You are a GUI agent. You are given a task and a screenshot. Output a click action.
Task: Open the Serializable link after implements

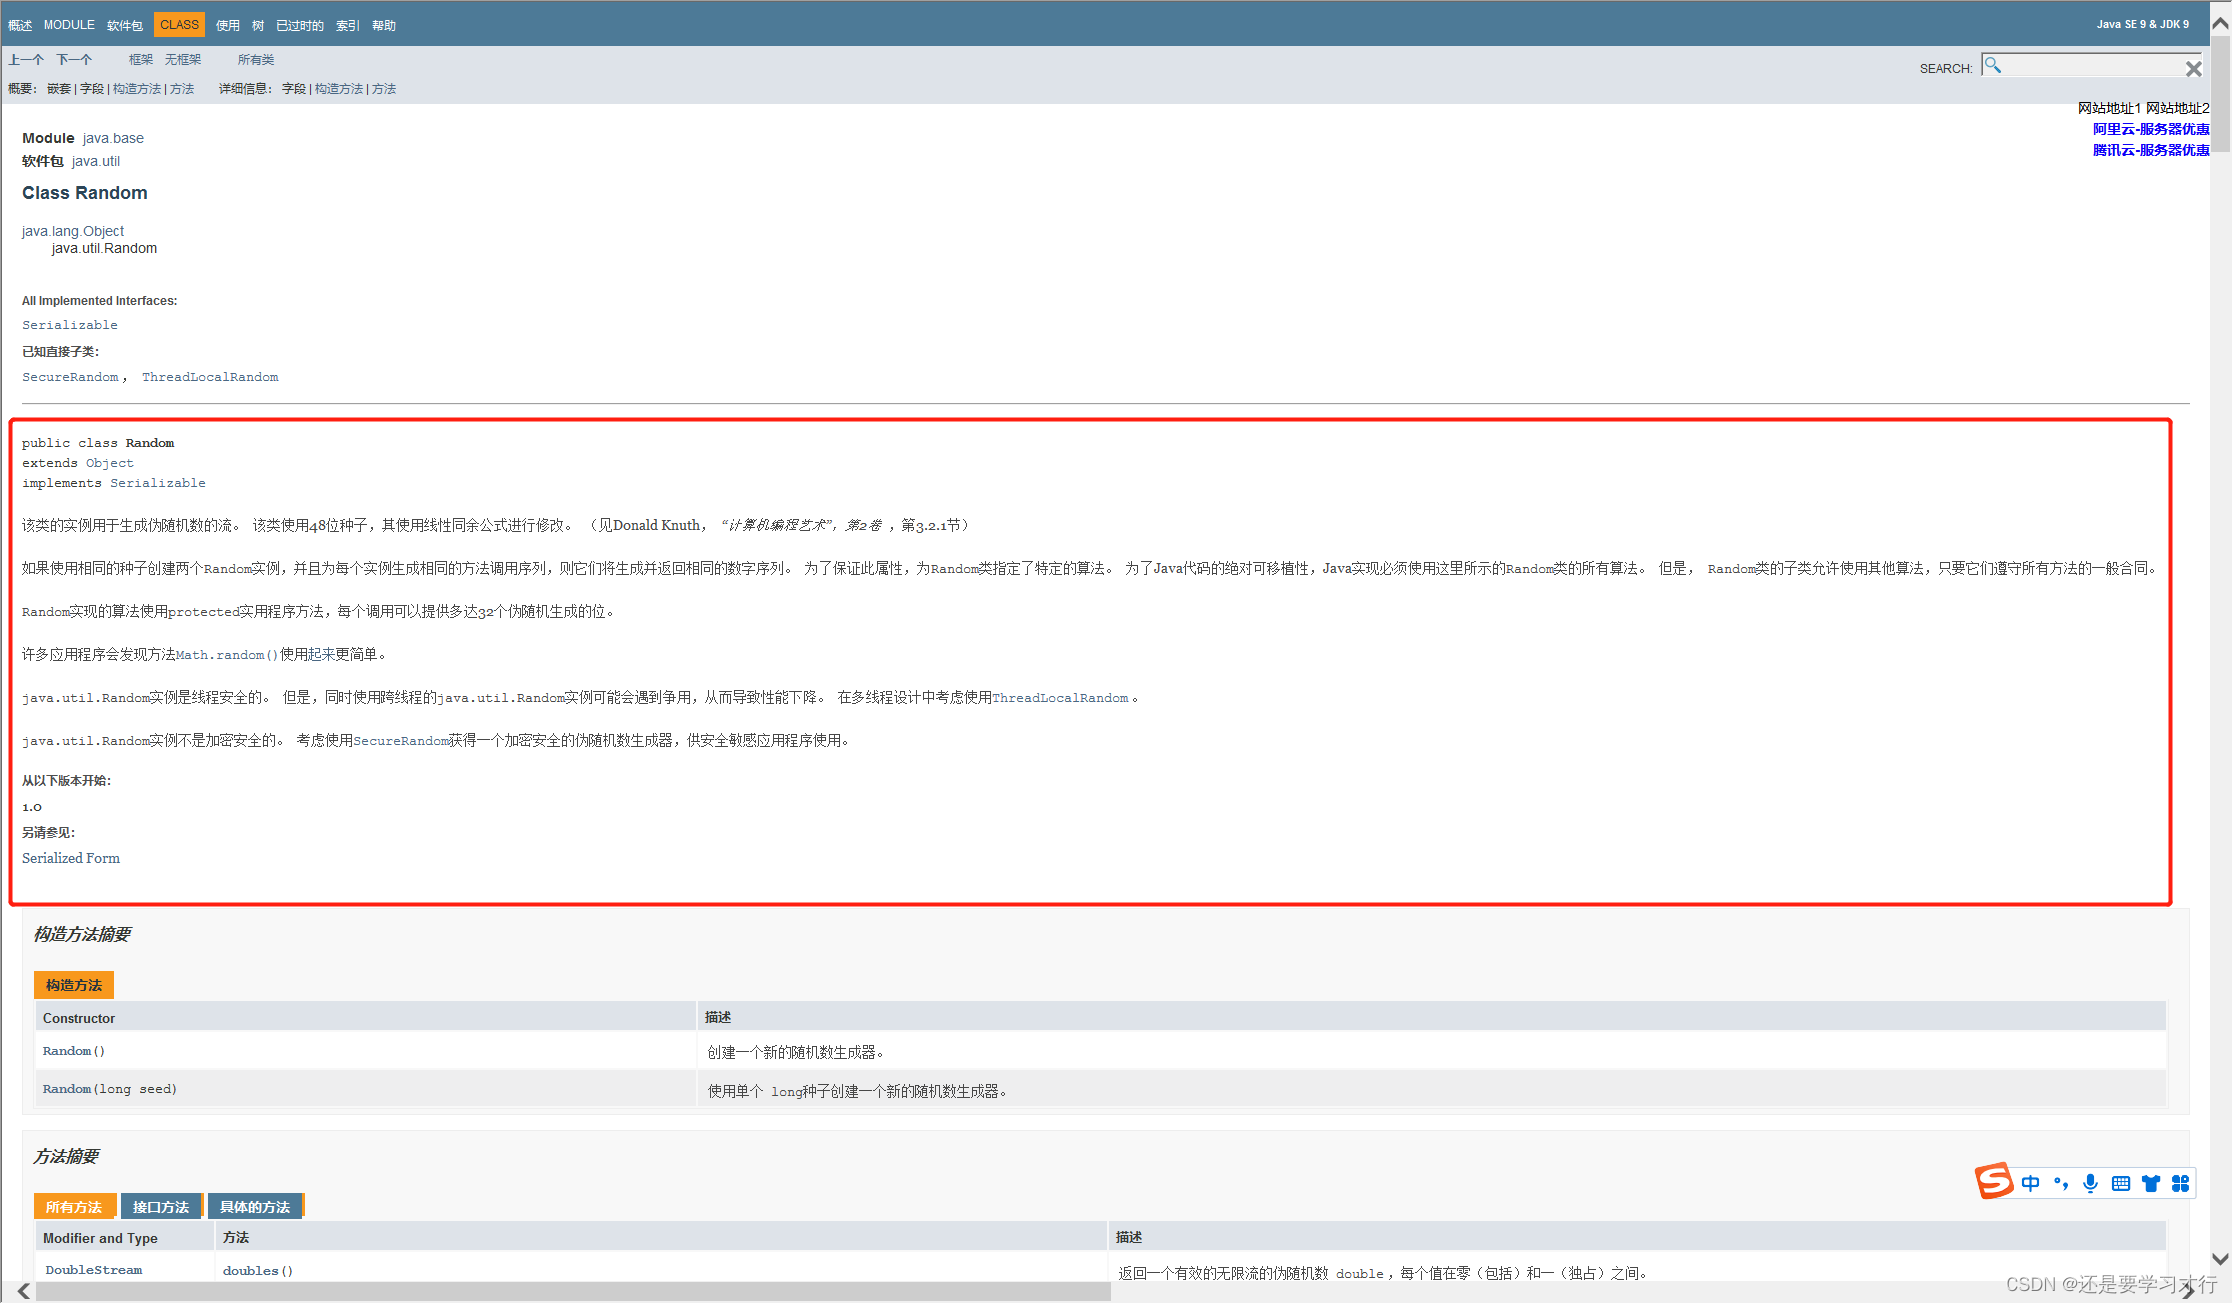coord(158,483)
